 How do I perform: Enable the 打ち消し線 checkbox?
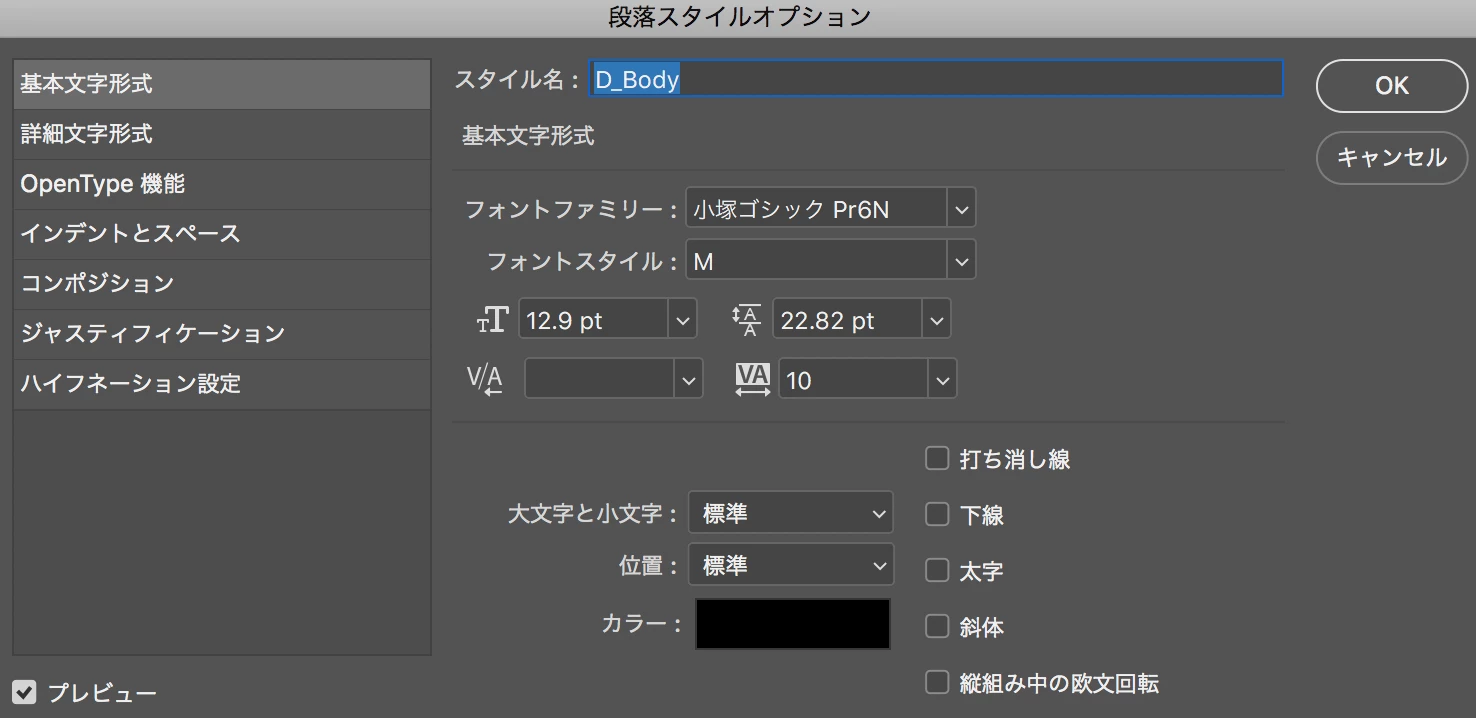tap(937, 458)
